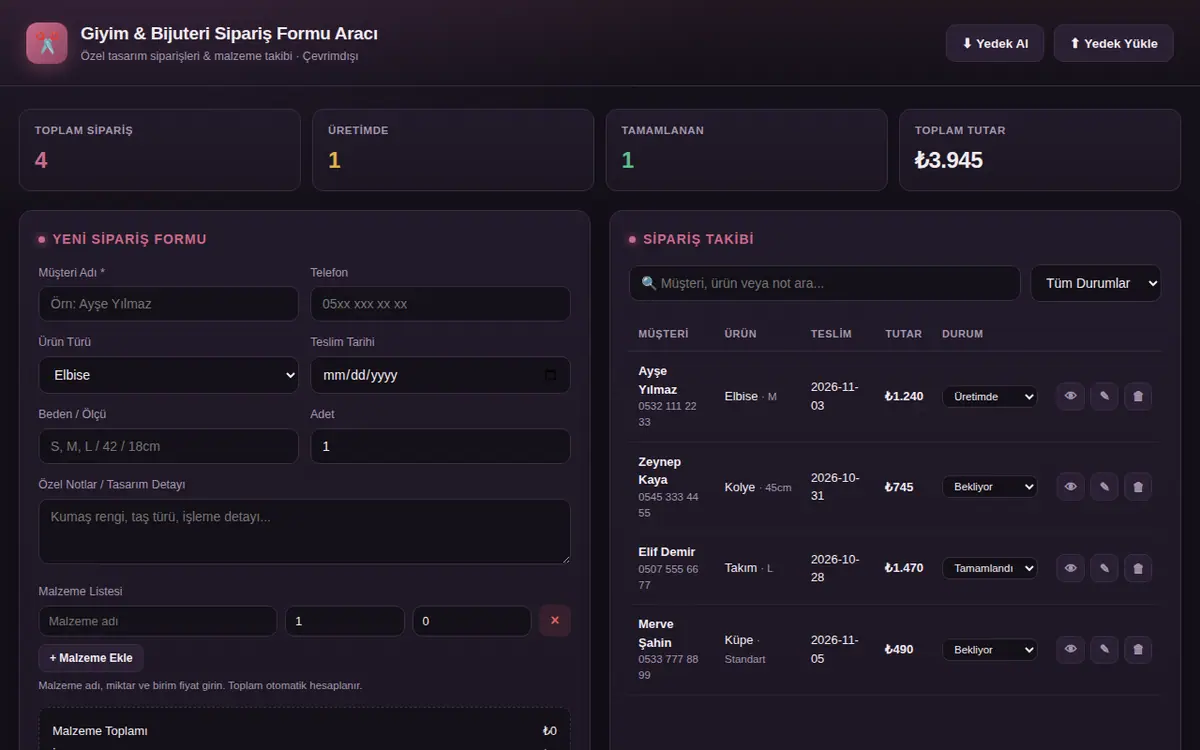This screenshot has width=1200, height=750.
Task: Change Elif Demir status from Tamamlandı
Action: [x=990, y=568]
